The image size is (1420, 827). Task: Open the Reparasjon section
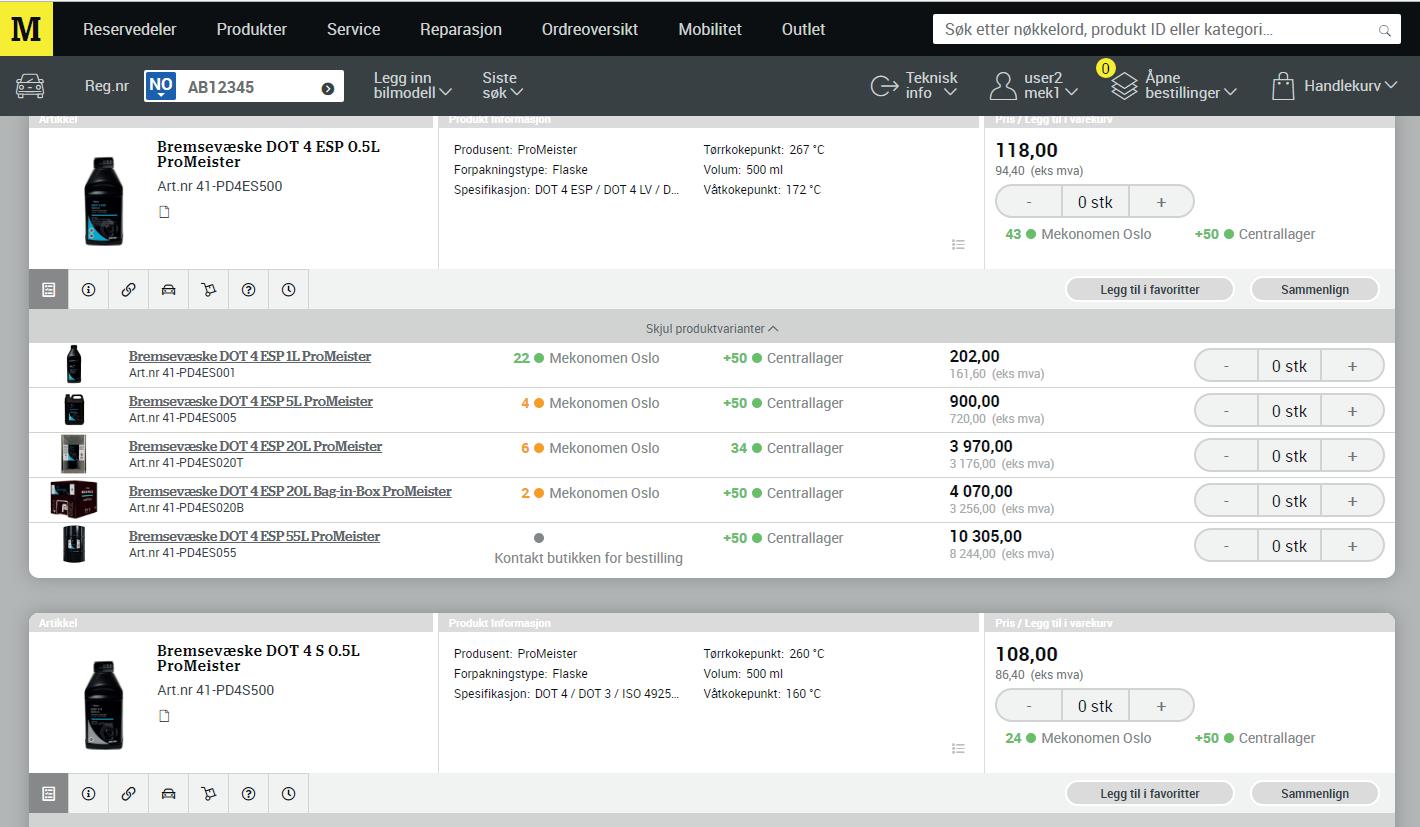click(461, 29)
